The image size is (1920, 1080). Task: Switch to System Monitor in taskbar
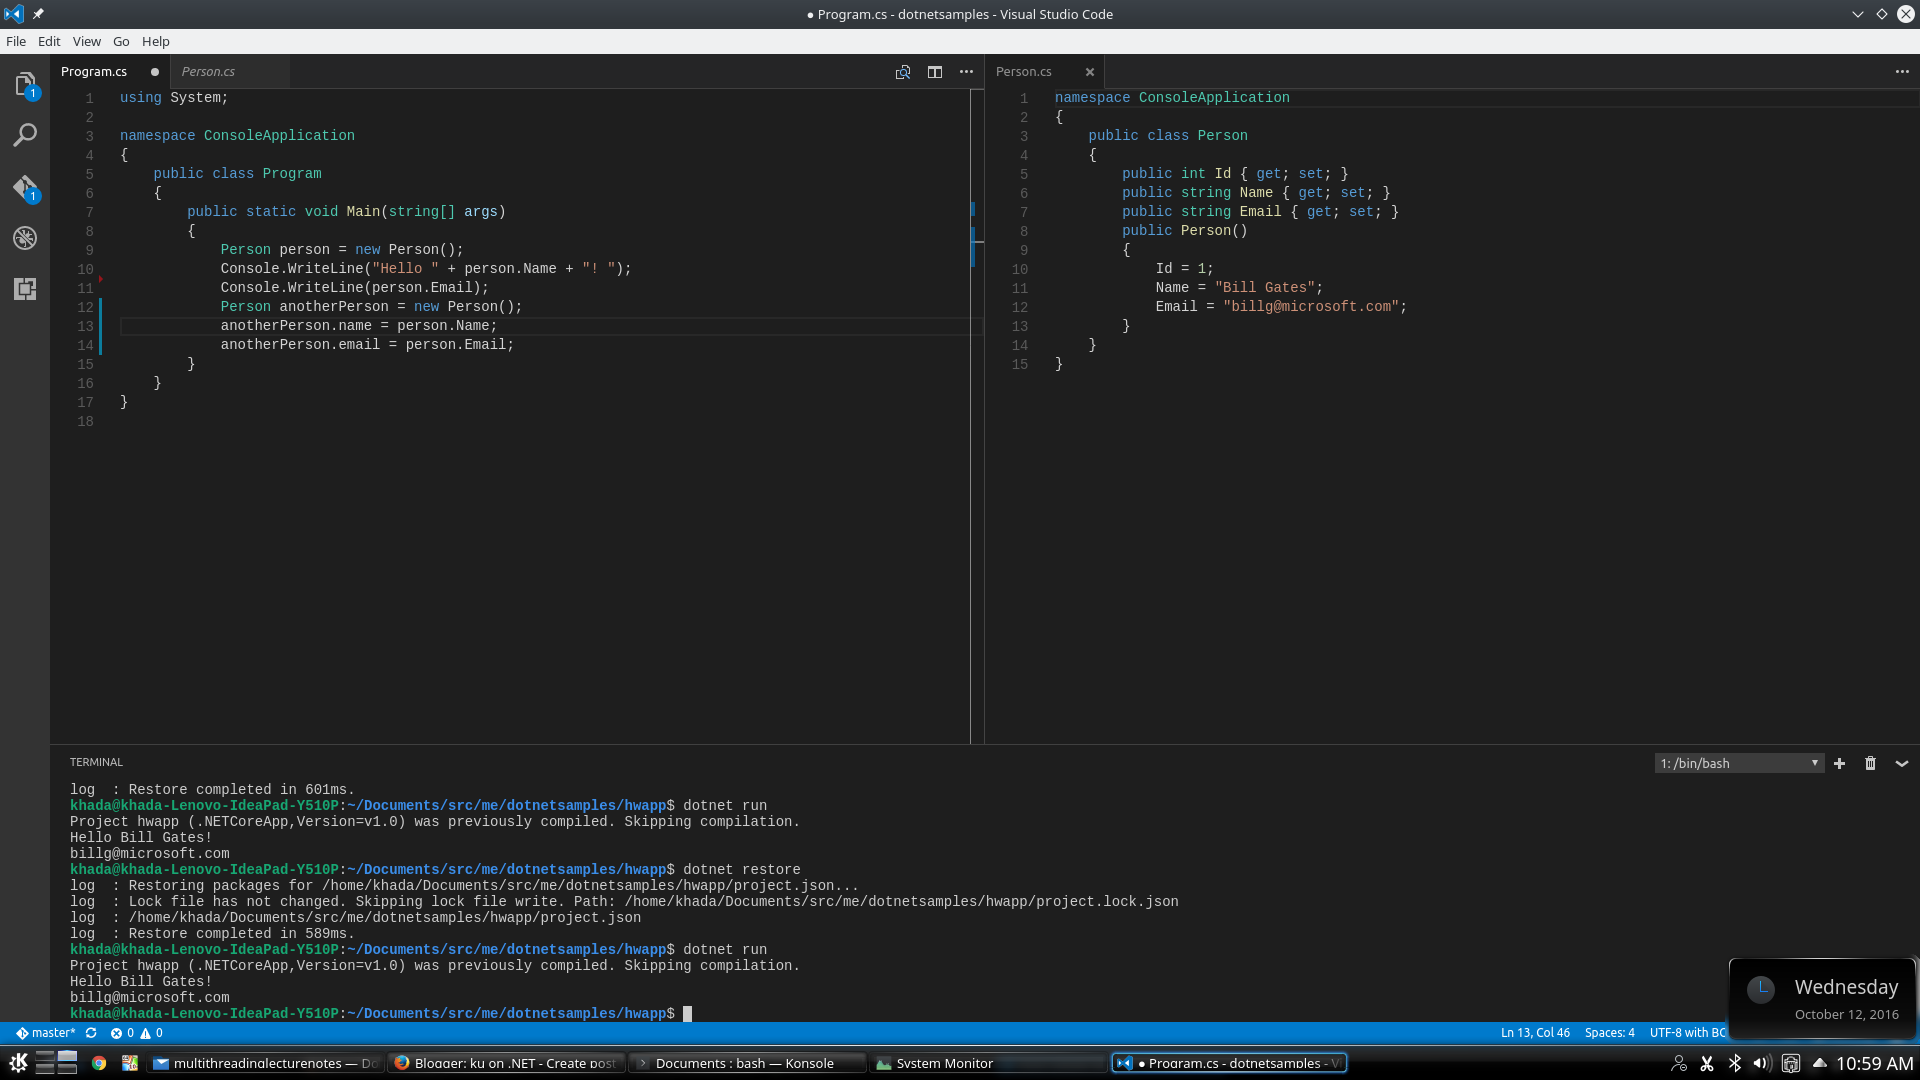pos(988,1063)
